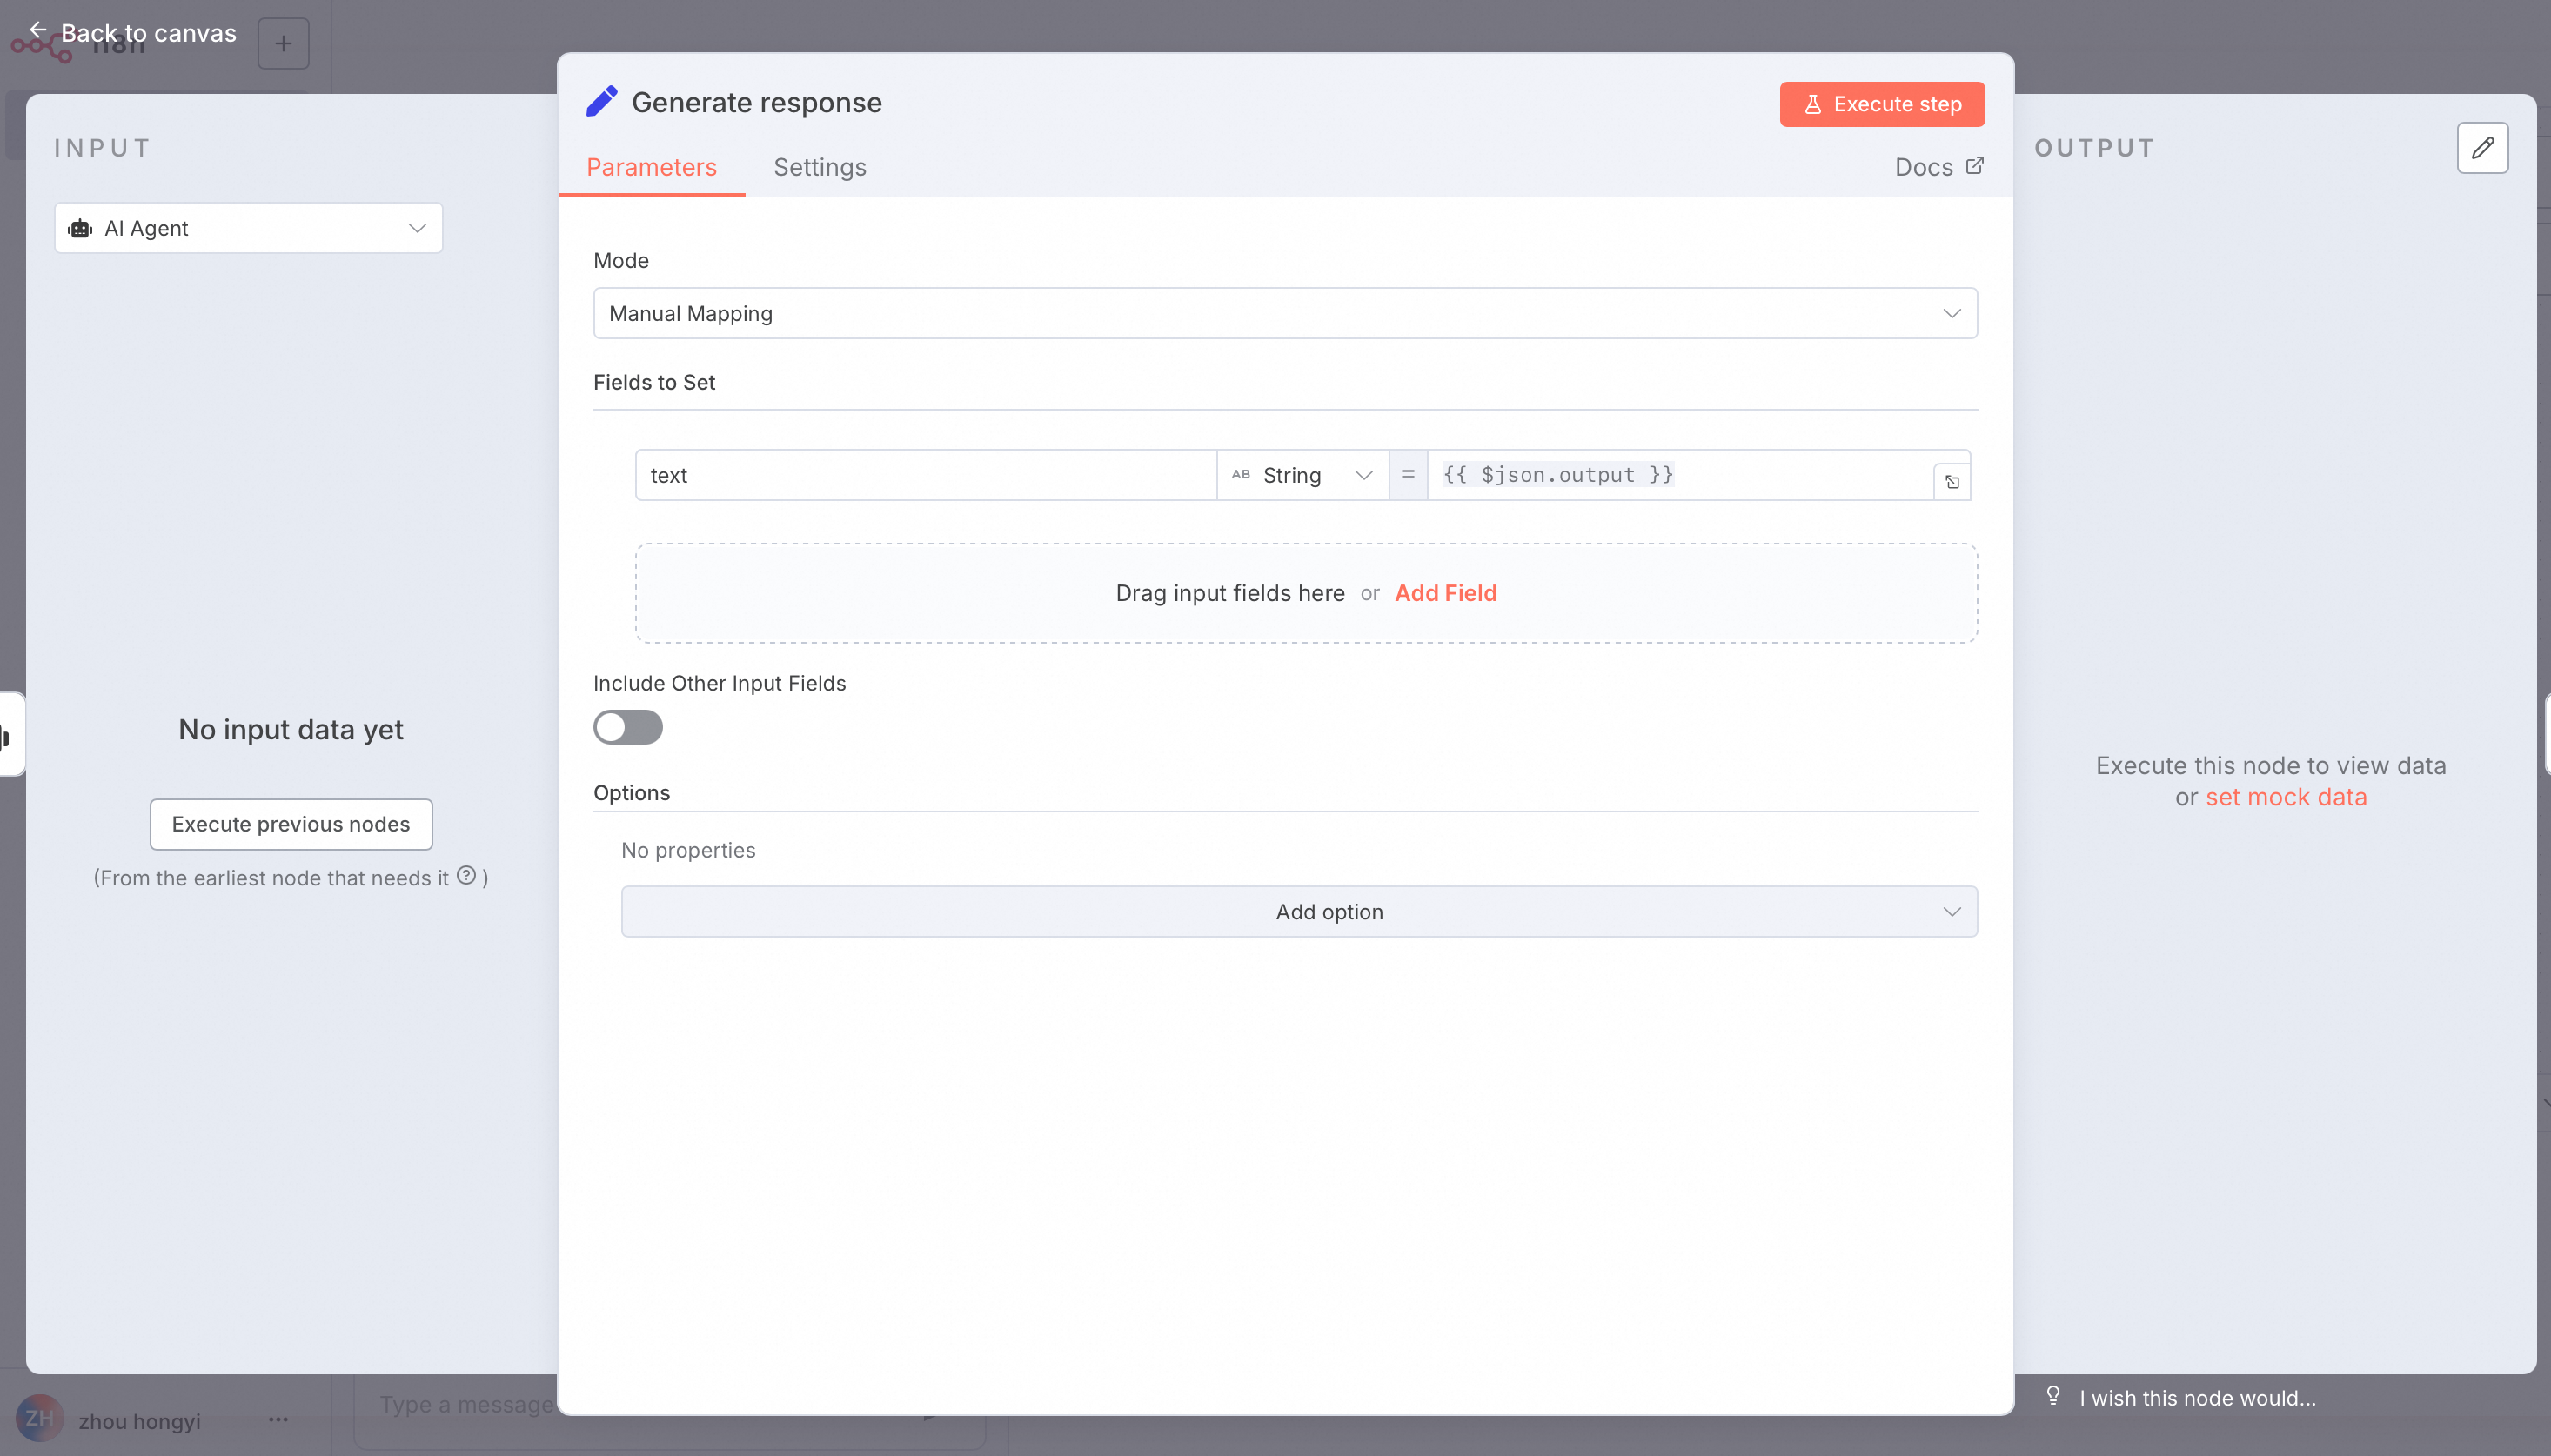The height and width of the screenshot is (1456, 2551).
Task: Click the help question mark icon
Action: pos(466,875)
